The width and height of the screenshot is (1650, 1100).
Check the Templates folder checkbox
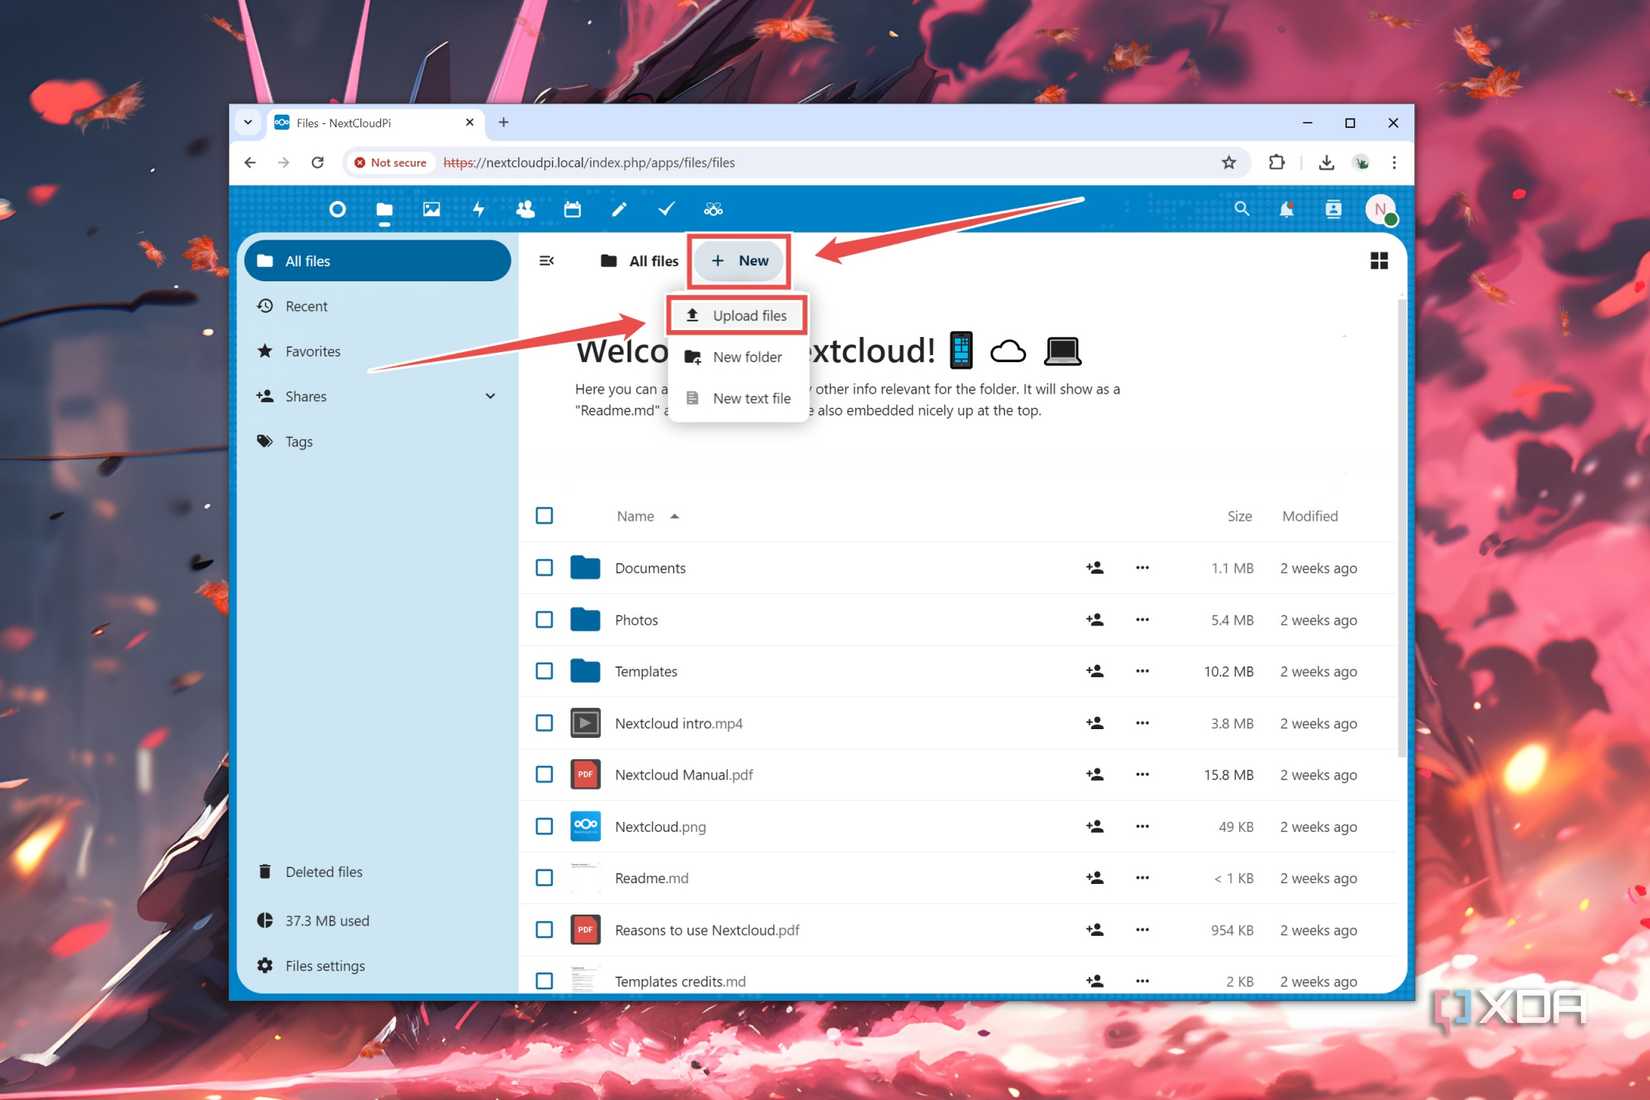(x=544, y=671)
